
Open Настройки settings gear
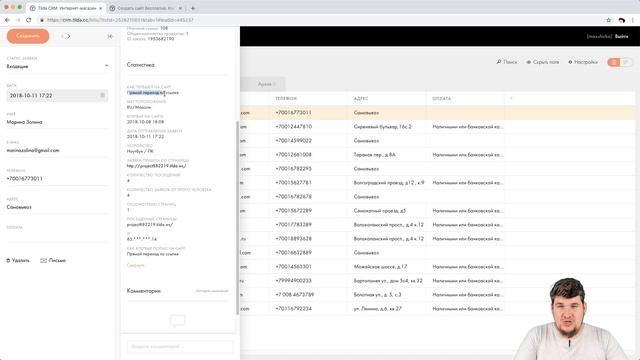(583, 62)
